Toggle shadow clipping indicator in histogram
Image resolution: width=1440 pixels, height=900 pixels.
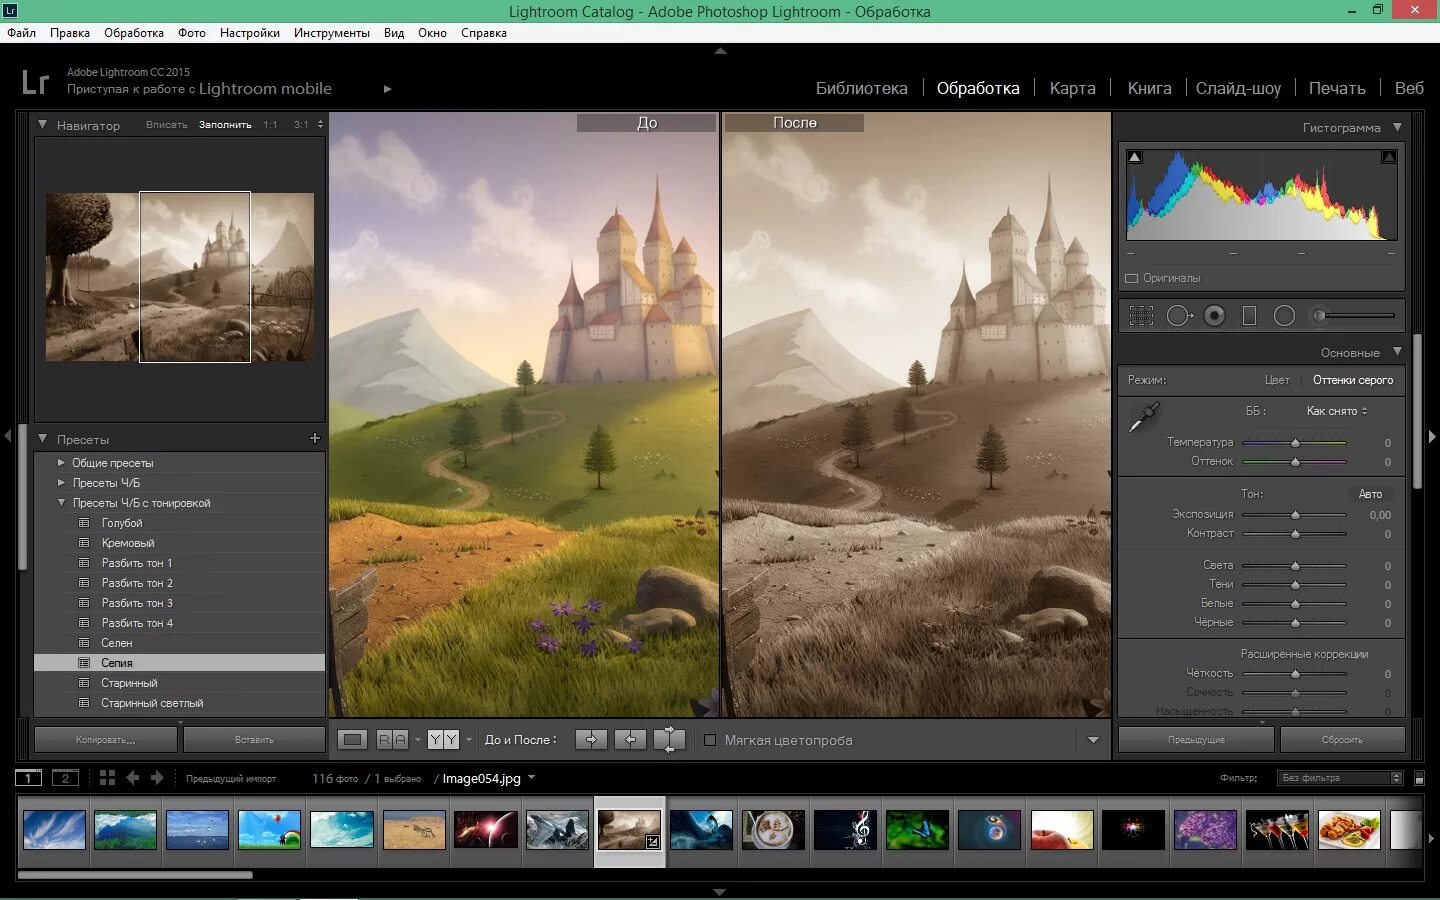[x=1134, y=157]
